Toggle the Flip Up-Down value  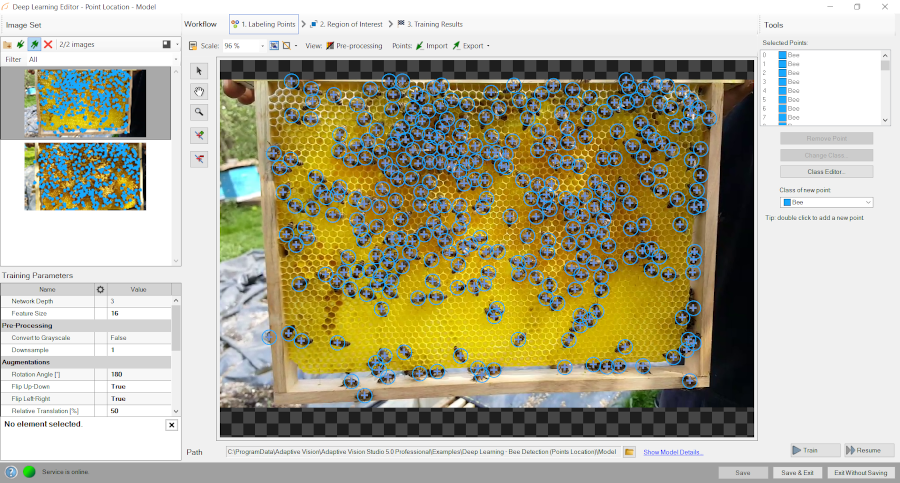click(x=138, y=385)
